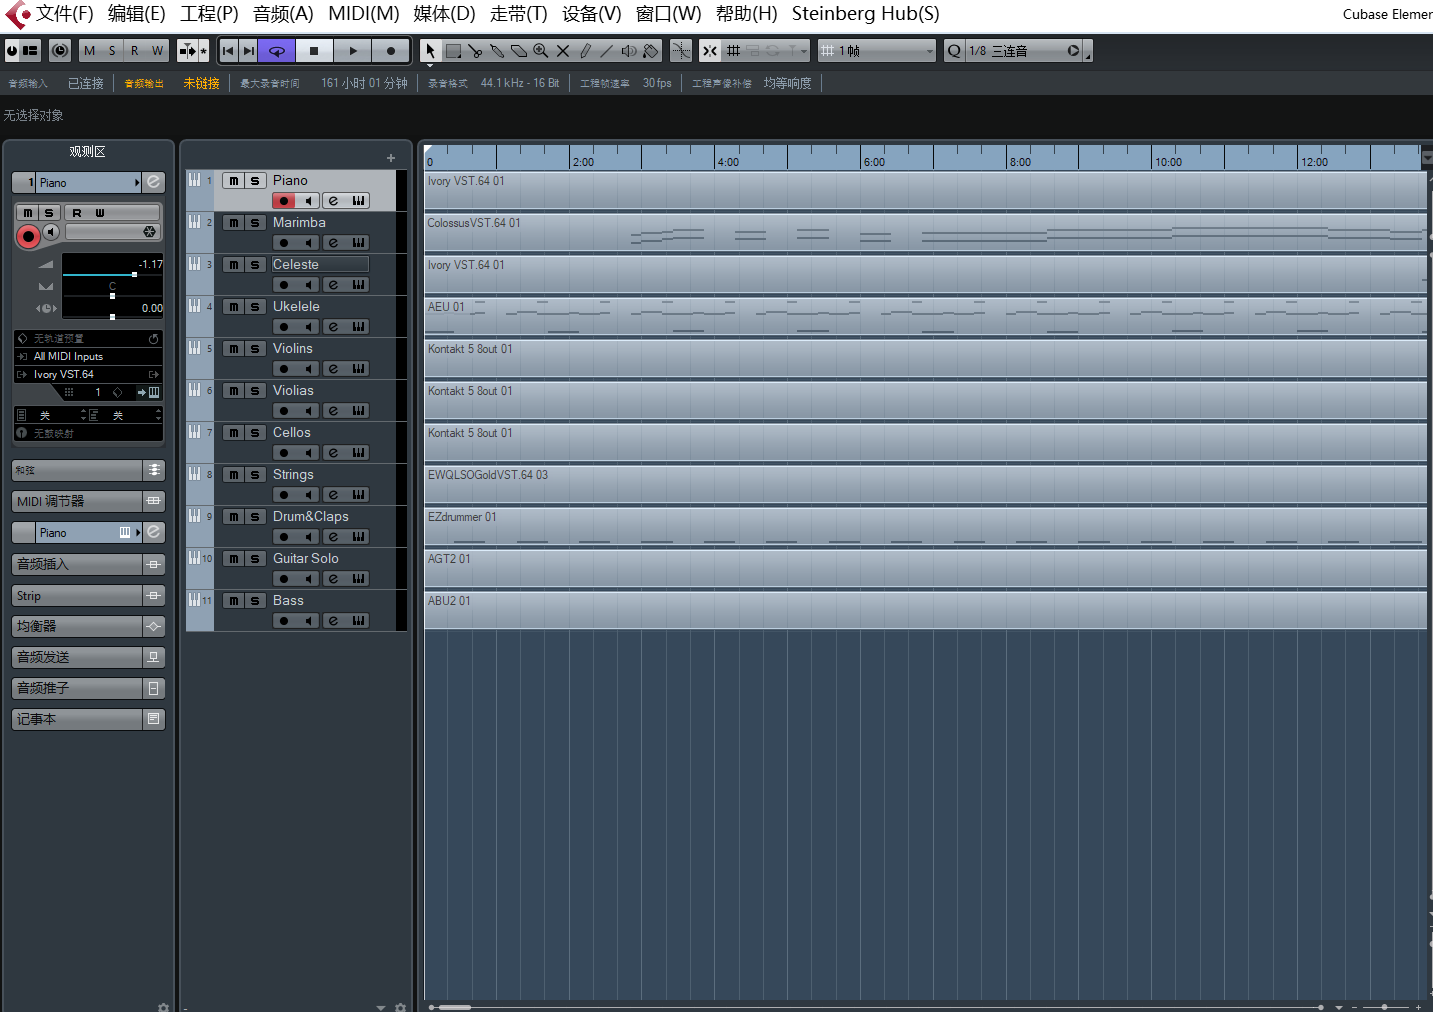Click the reload track preset icon
The image size is (1433, 1012).
point(153,339)
